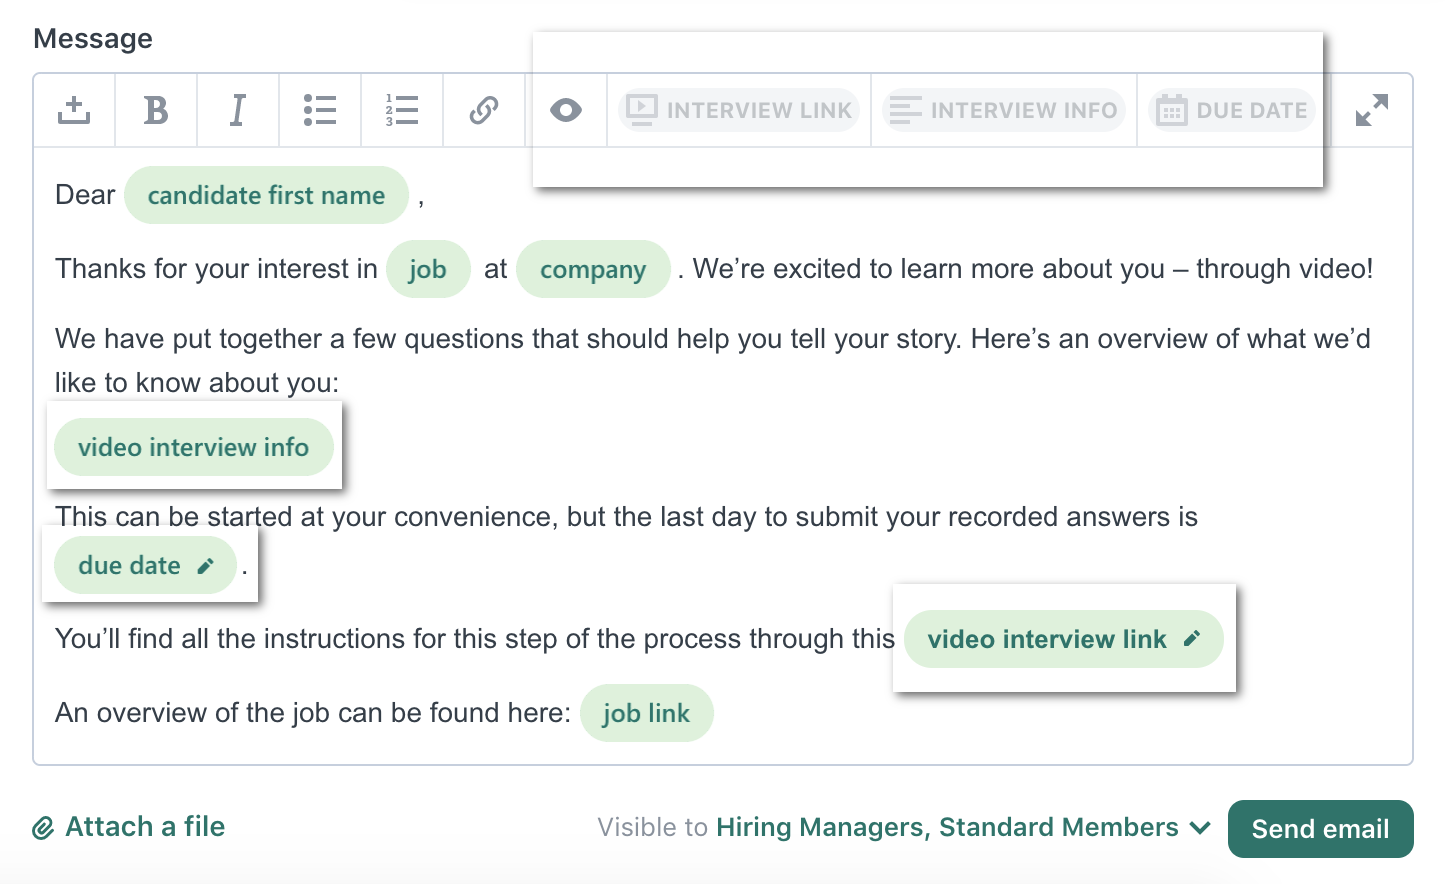
Task: Click the video interview info tag
Action: tap(194, 447)
